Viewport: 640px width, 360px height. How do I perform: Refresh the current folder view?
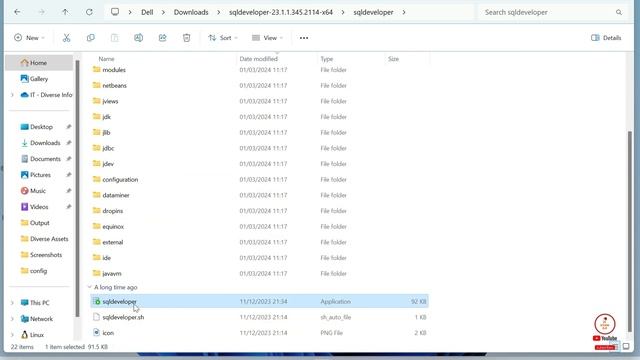89,12
